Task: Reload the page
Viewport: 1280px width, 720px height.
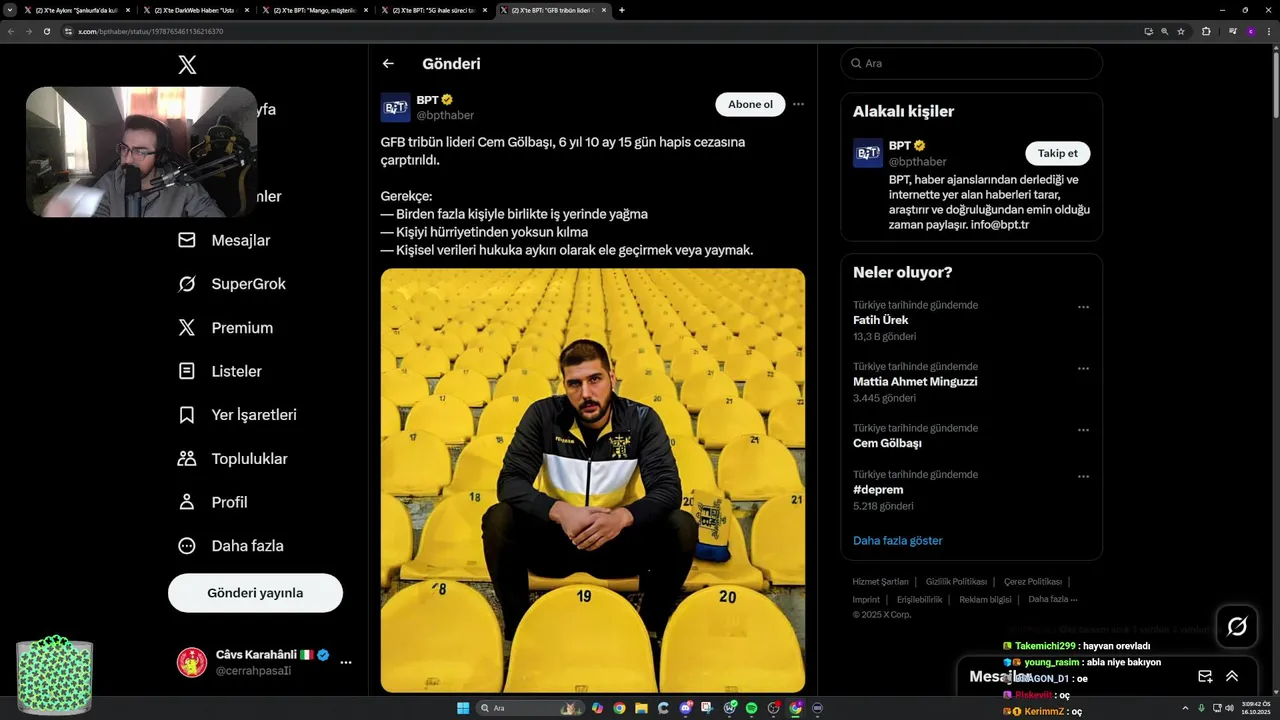Action: (47, 31)
